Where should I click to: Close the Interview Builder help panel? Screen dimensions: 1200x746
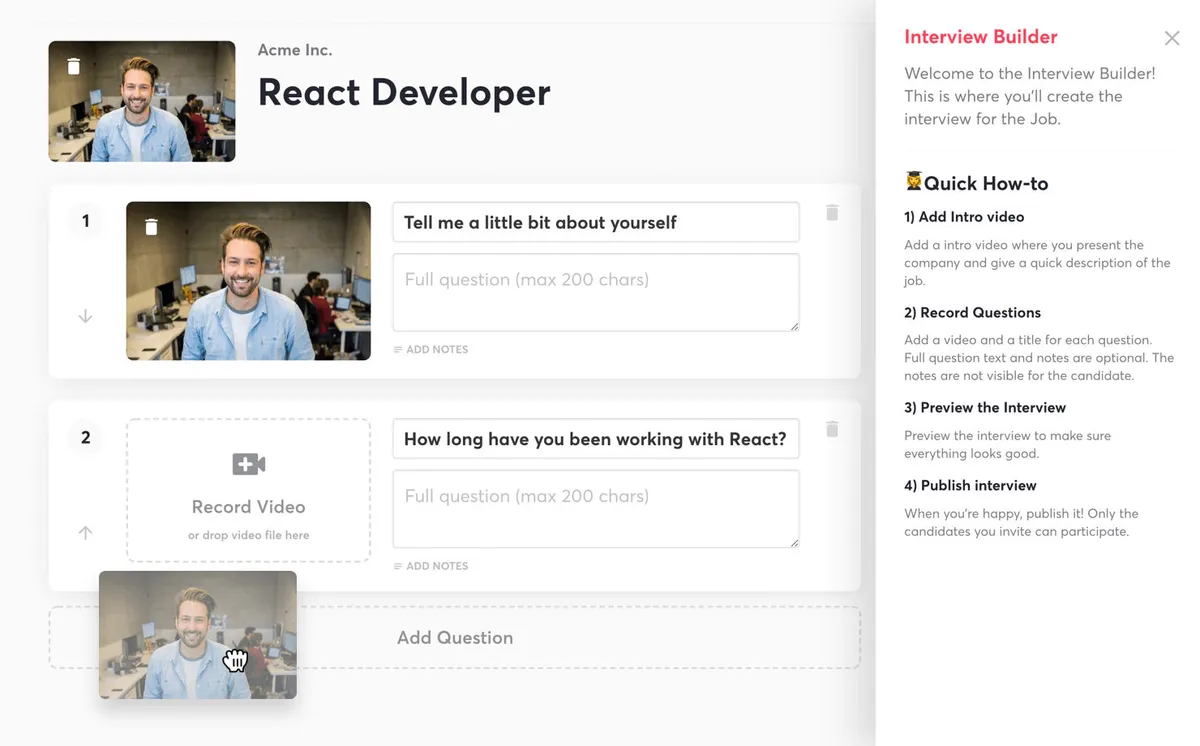pos(1171,38)
